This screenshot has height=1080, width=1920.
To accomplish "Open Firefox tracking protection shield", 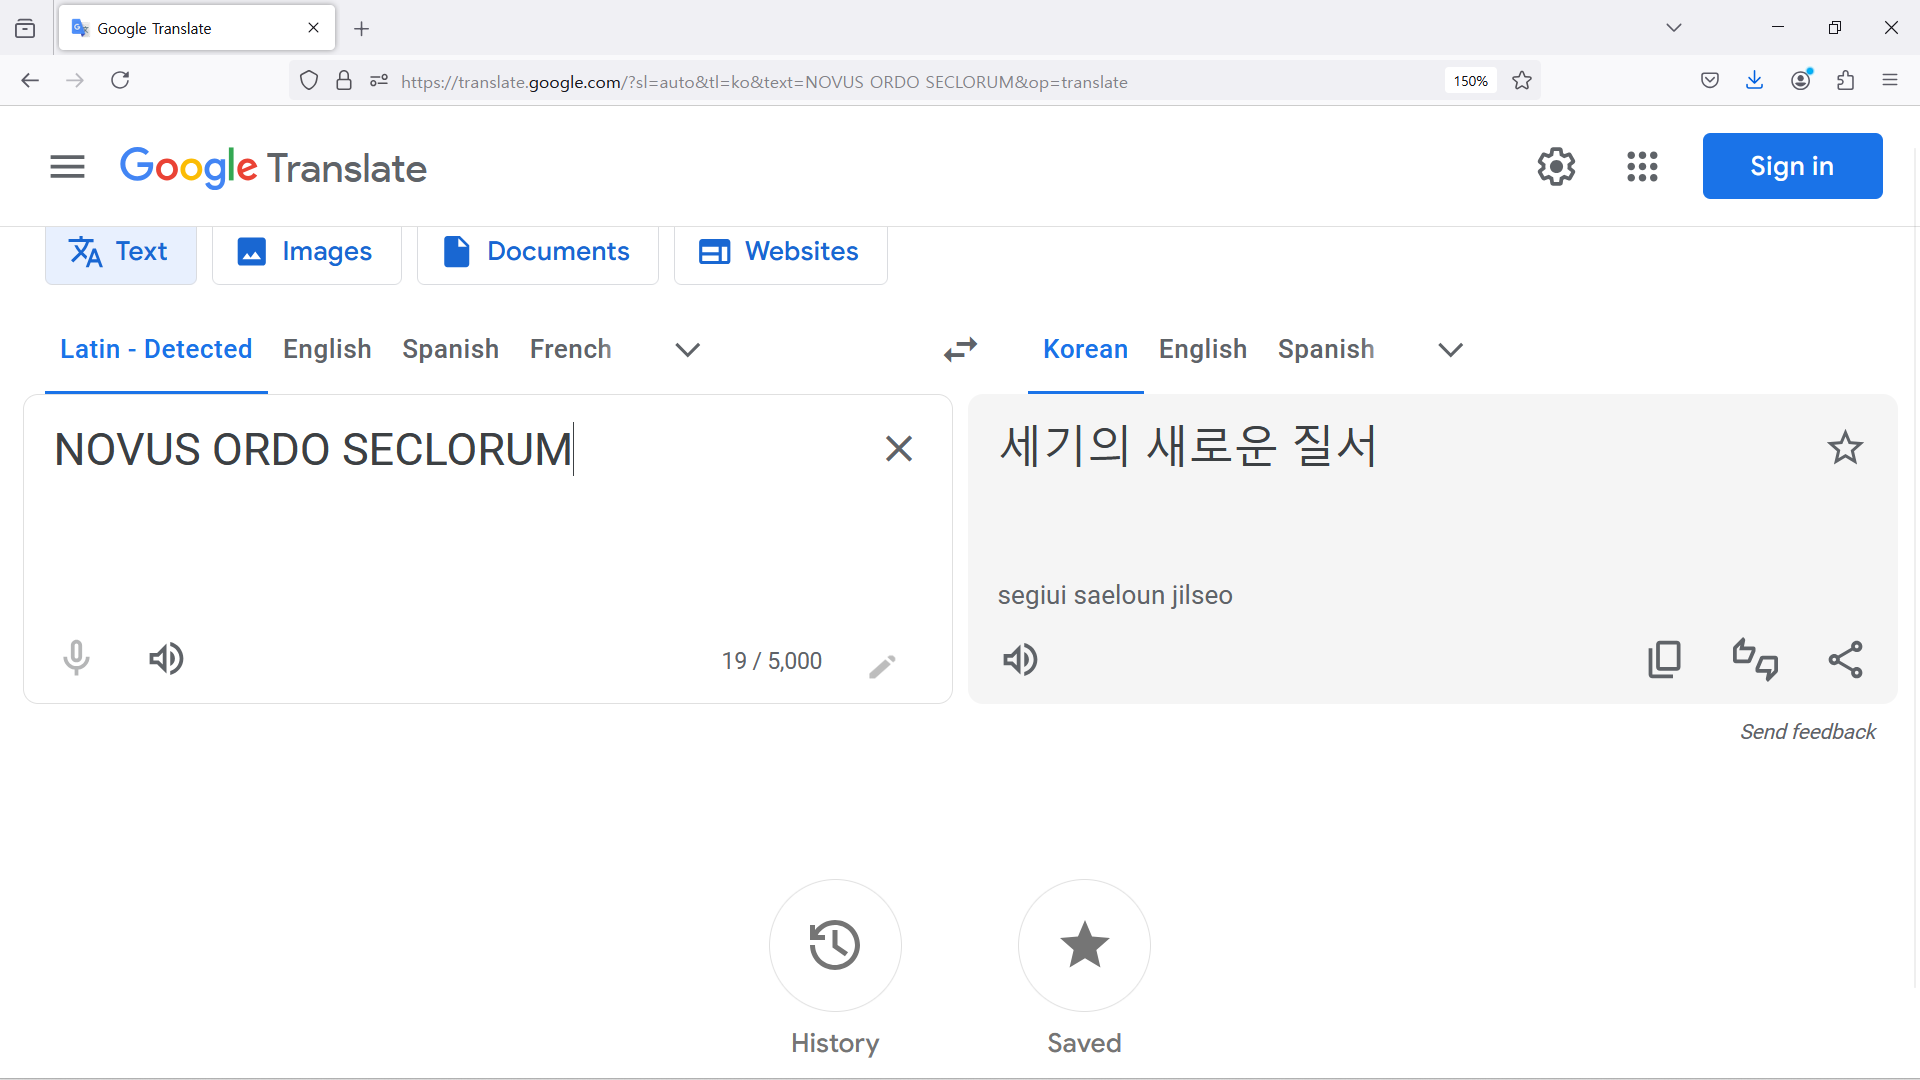I will [309, 81].
